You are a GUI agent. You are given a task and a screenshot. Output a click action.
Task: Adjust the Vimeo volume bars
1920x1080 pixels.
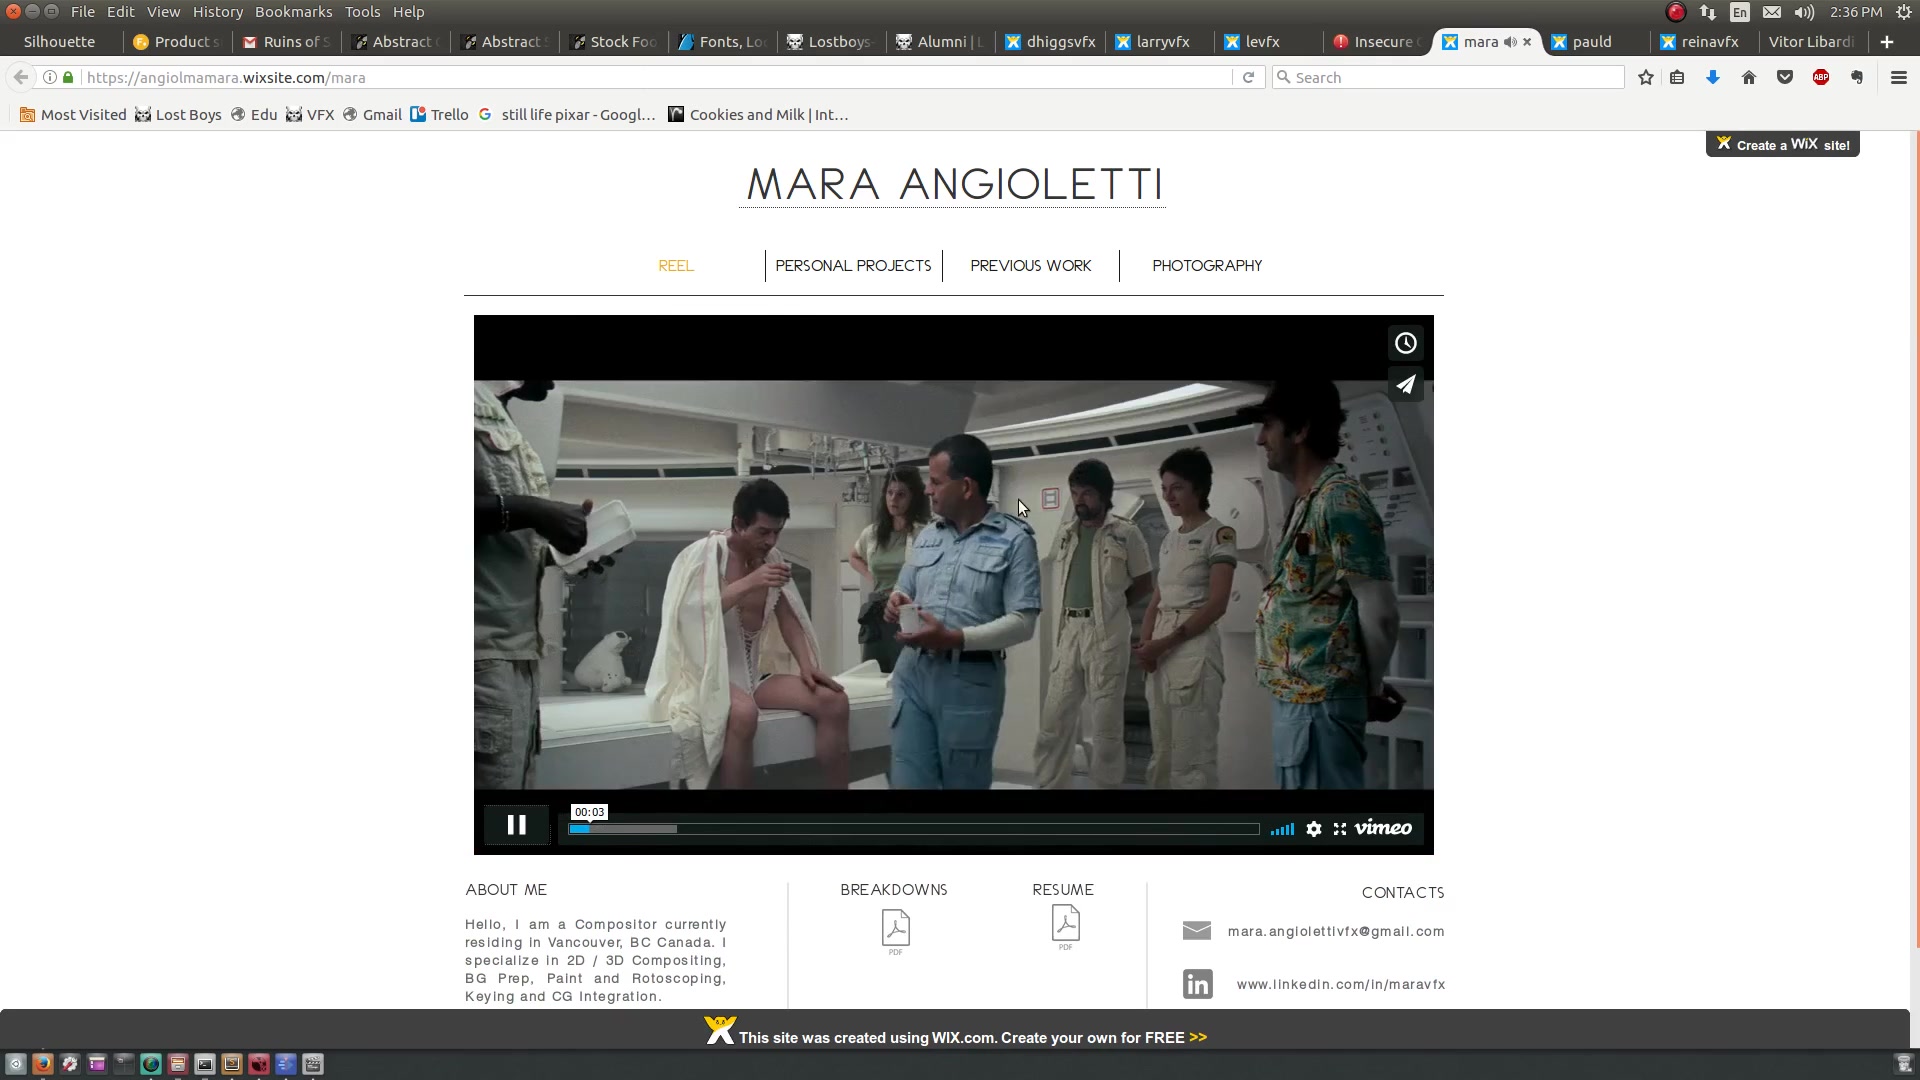pyautogui.click(x=1282, y=829)
